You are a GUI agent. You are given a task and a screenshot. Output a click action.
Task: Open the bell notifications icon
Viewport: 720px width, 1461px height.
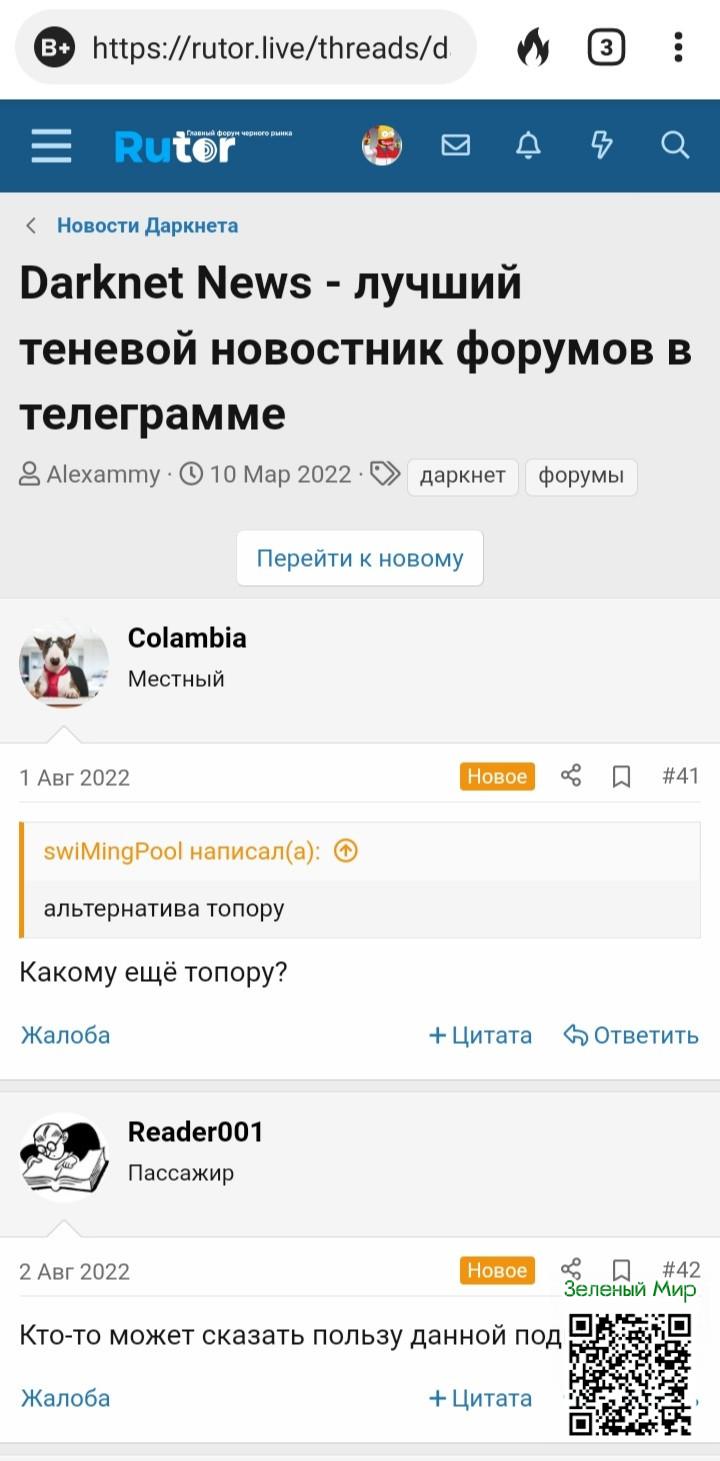point(528,146)
